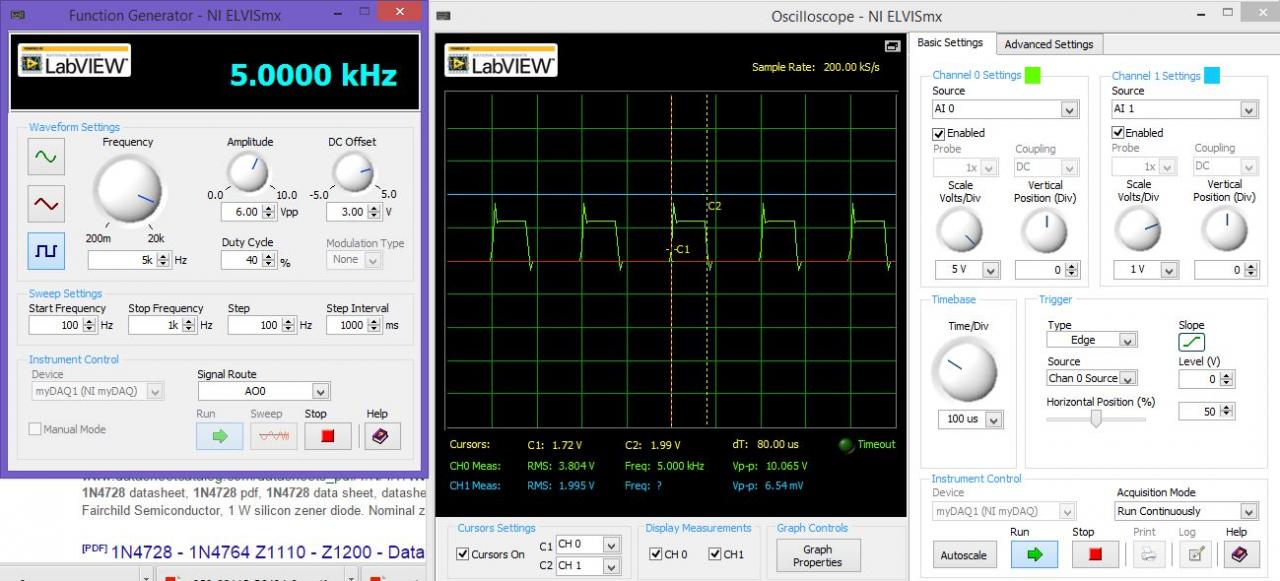Click the Channel 0 Scale Volts/Div knob
This screenshot has height=581, width=1280.
tap(960, 232)
